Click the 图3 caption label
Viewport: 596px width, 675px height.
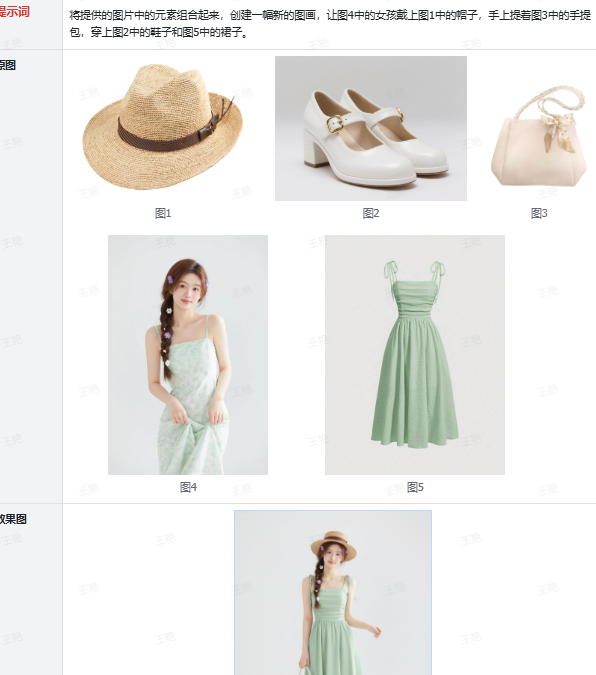point(539,213)
